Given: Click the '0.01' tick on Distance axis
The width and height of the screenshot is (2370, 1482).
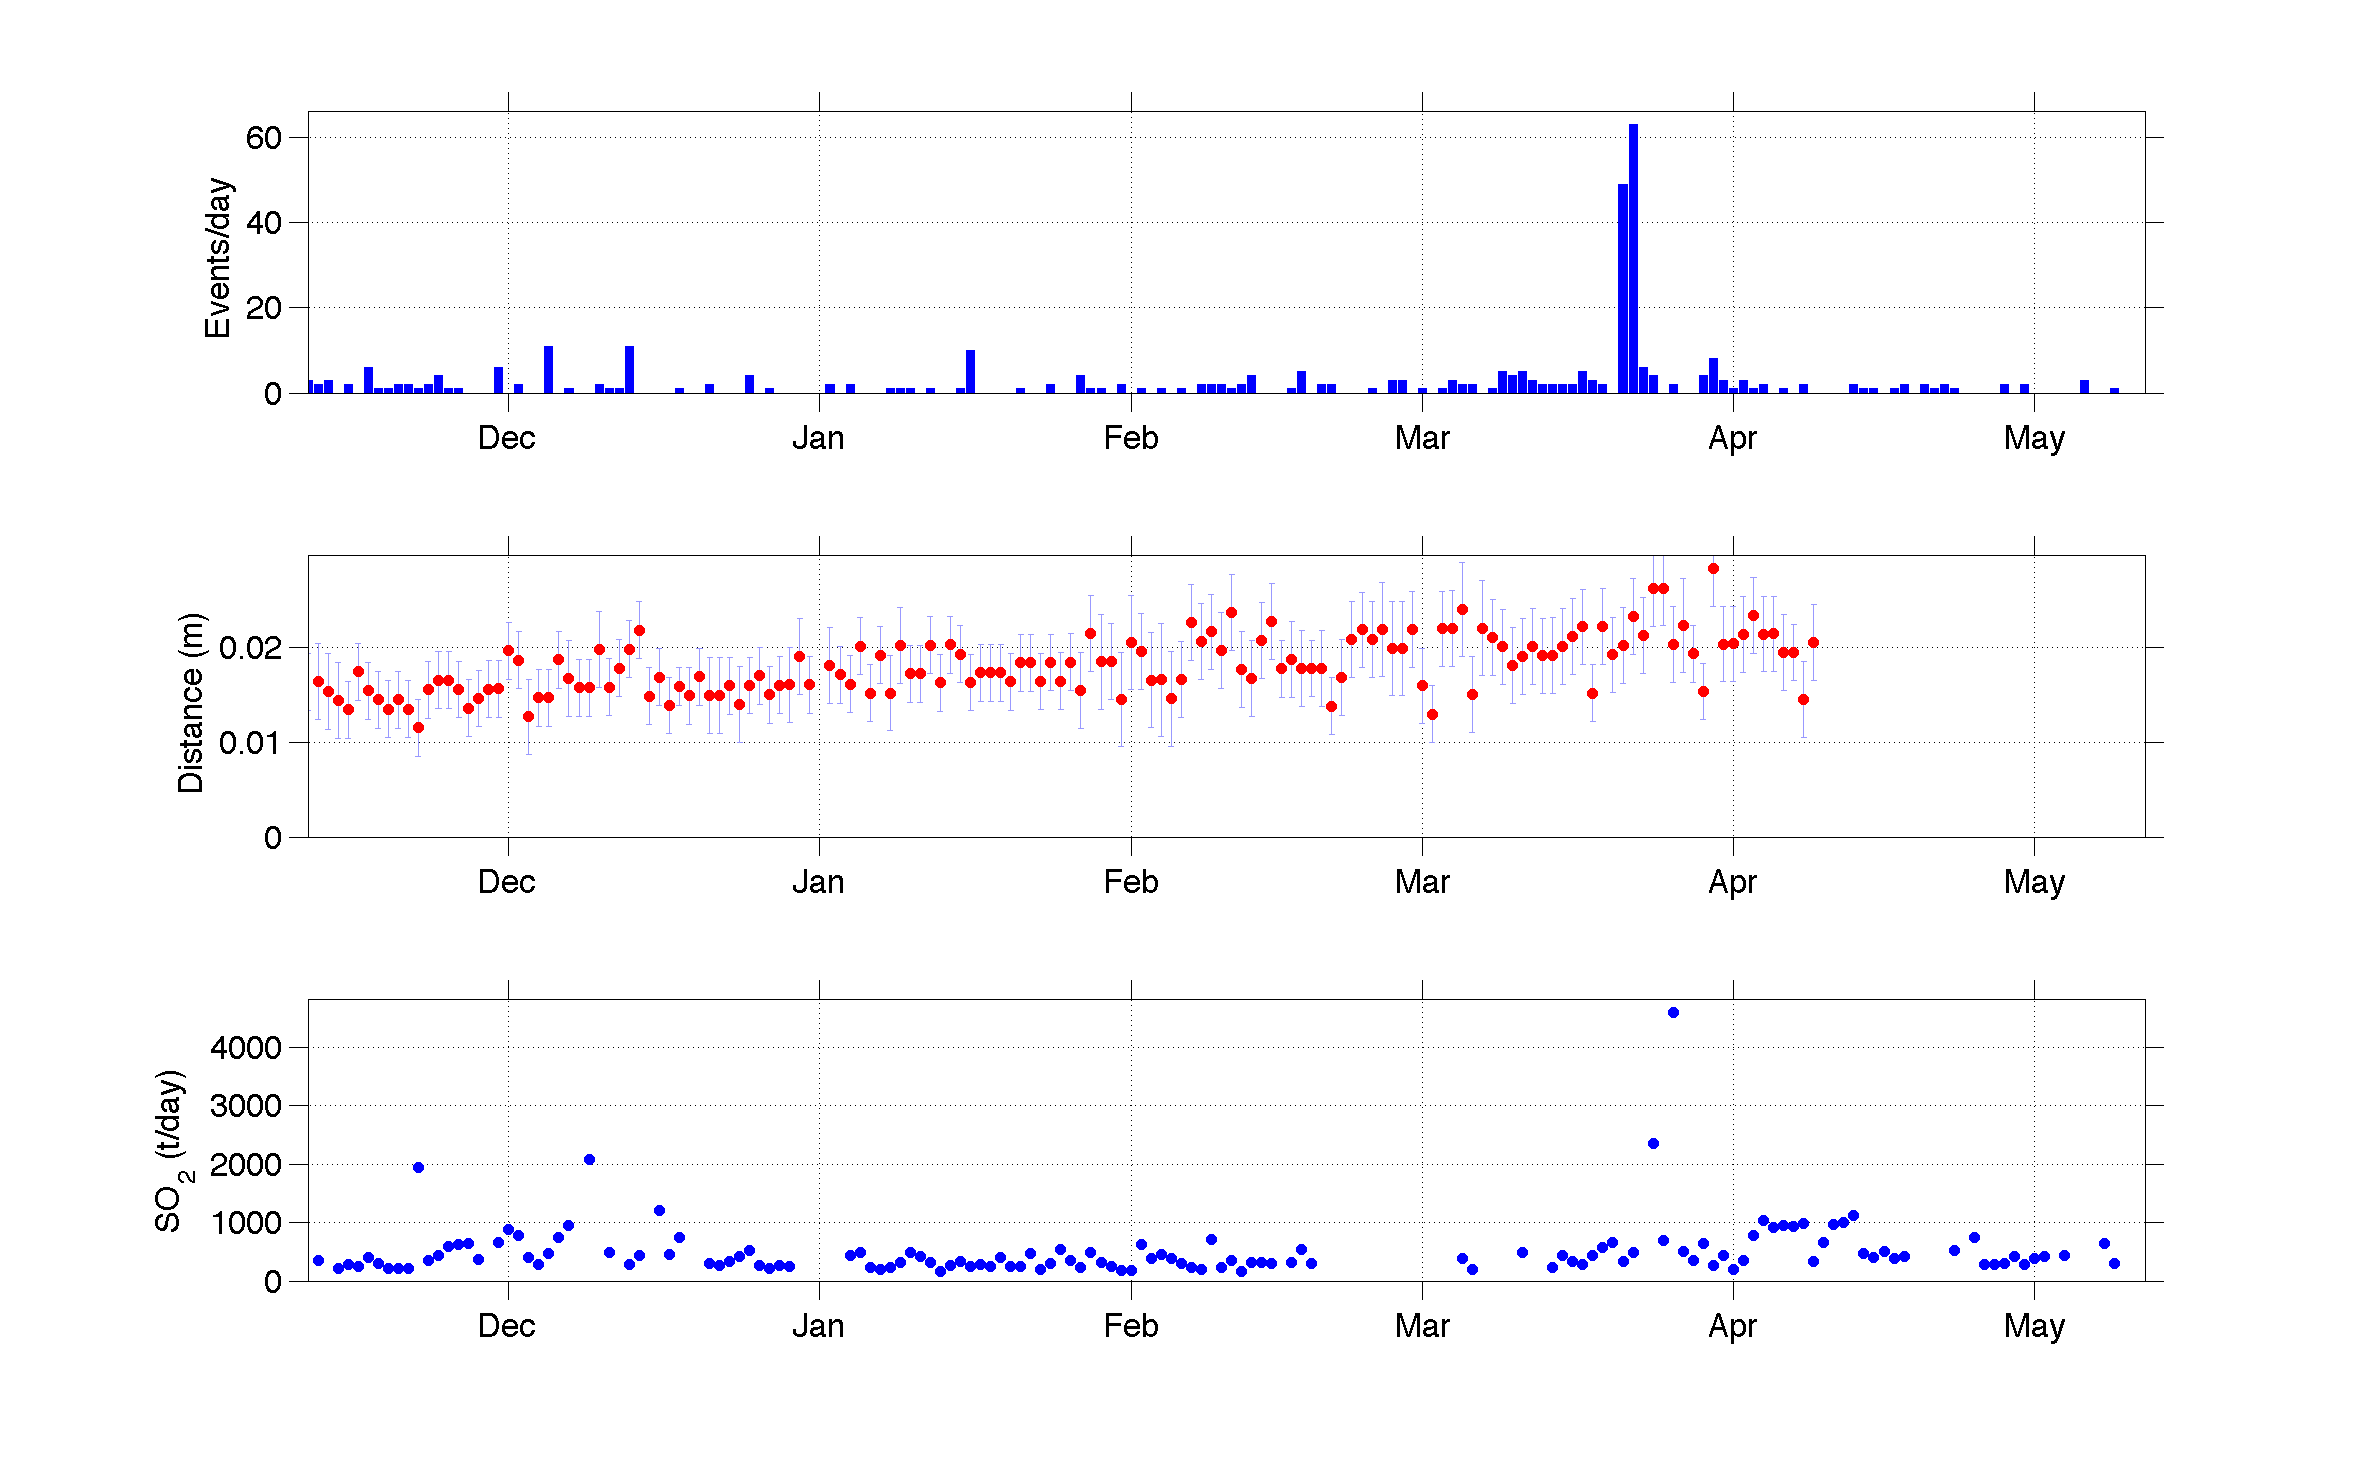Looking at the screenshot, I should point(250,743).
